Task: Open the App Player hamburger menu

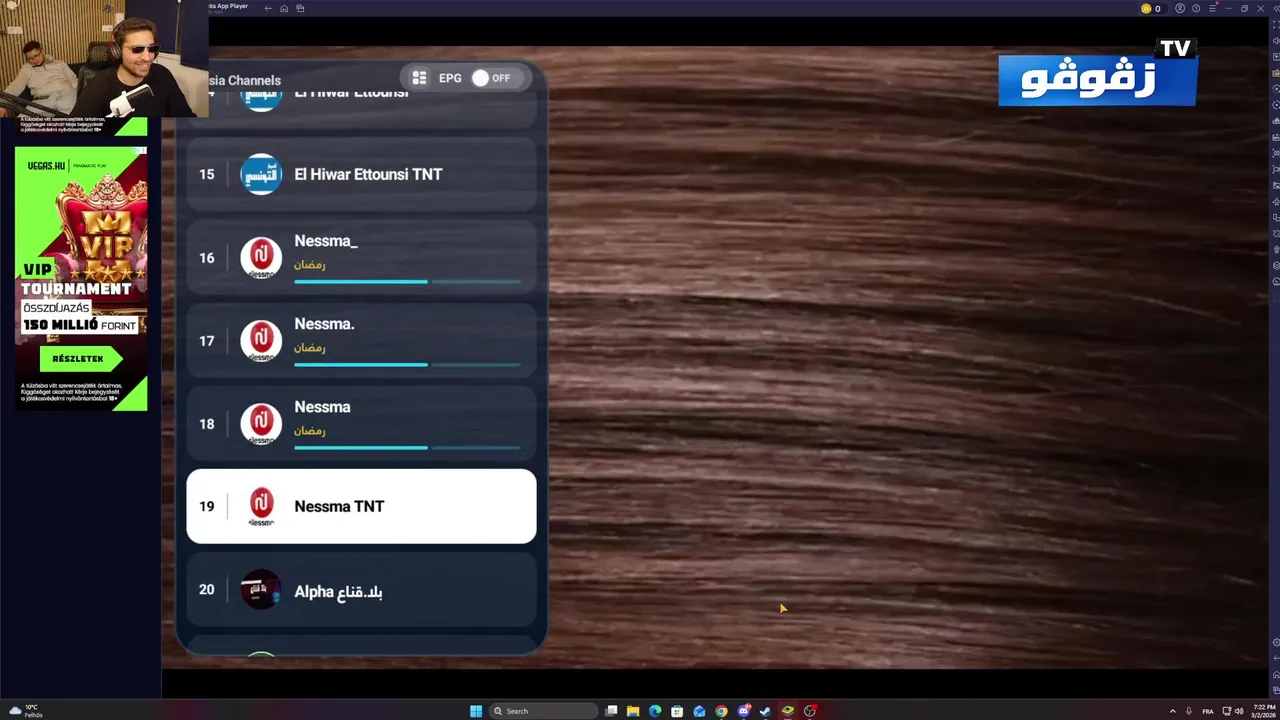Action: tap(1212, 8)
